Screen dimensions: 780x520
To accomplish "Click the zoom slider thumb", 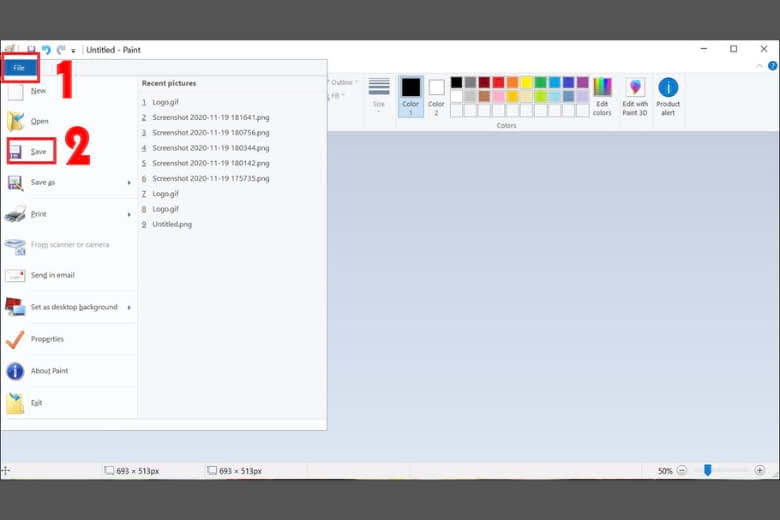I will [707, 470].
